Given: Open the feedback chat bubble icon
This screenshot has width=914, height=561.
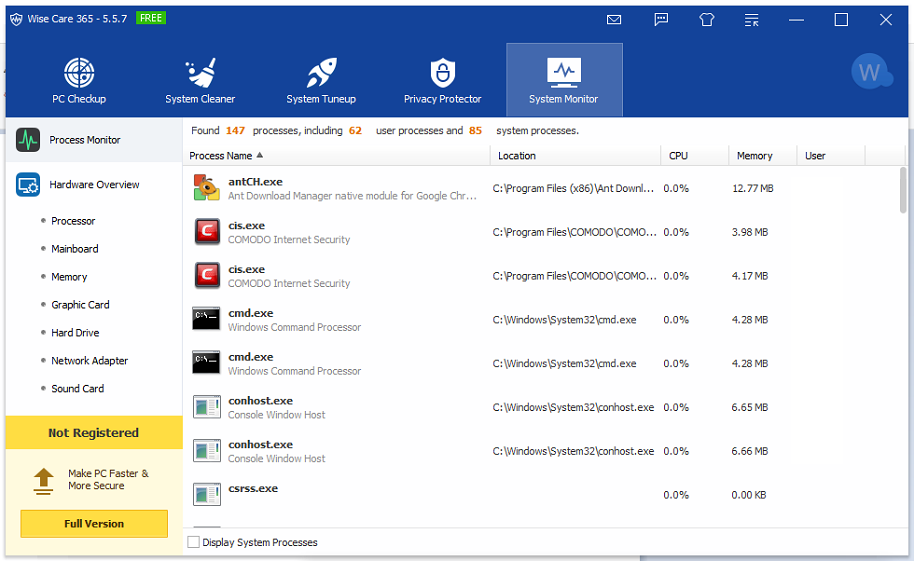Looking at the screenshot, I should [x=661, y=20].
